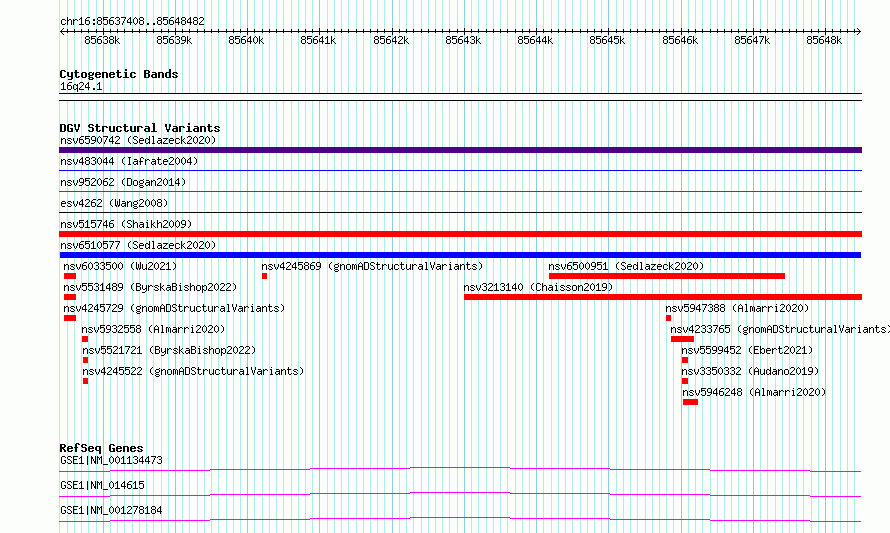
Task: Click the GSE1|NM_001134473 gene label
Action: 111,460
